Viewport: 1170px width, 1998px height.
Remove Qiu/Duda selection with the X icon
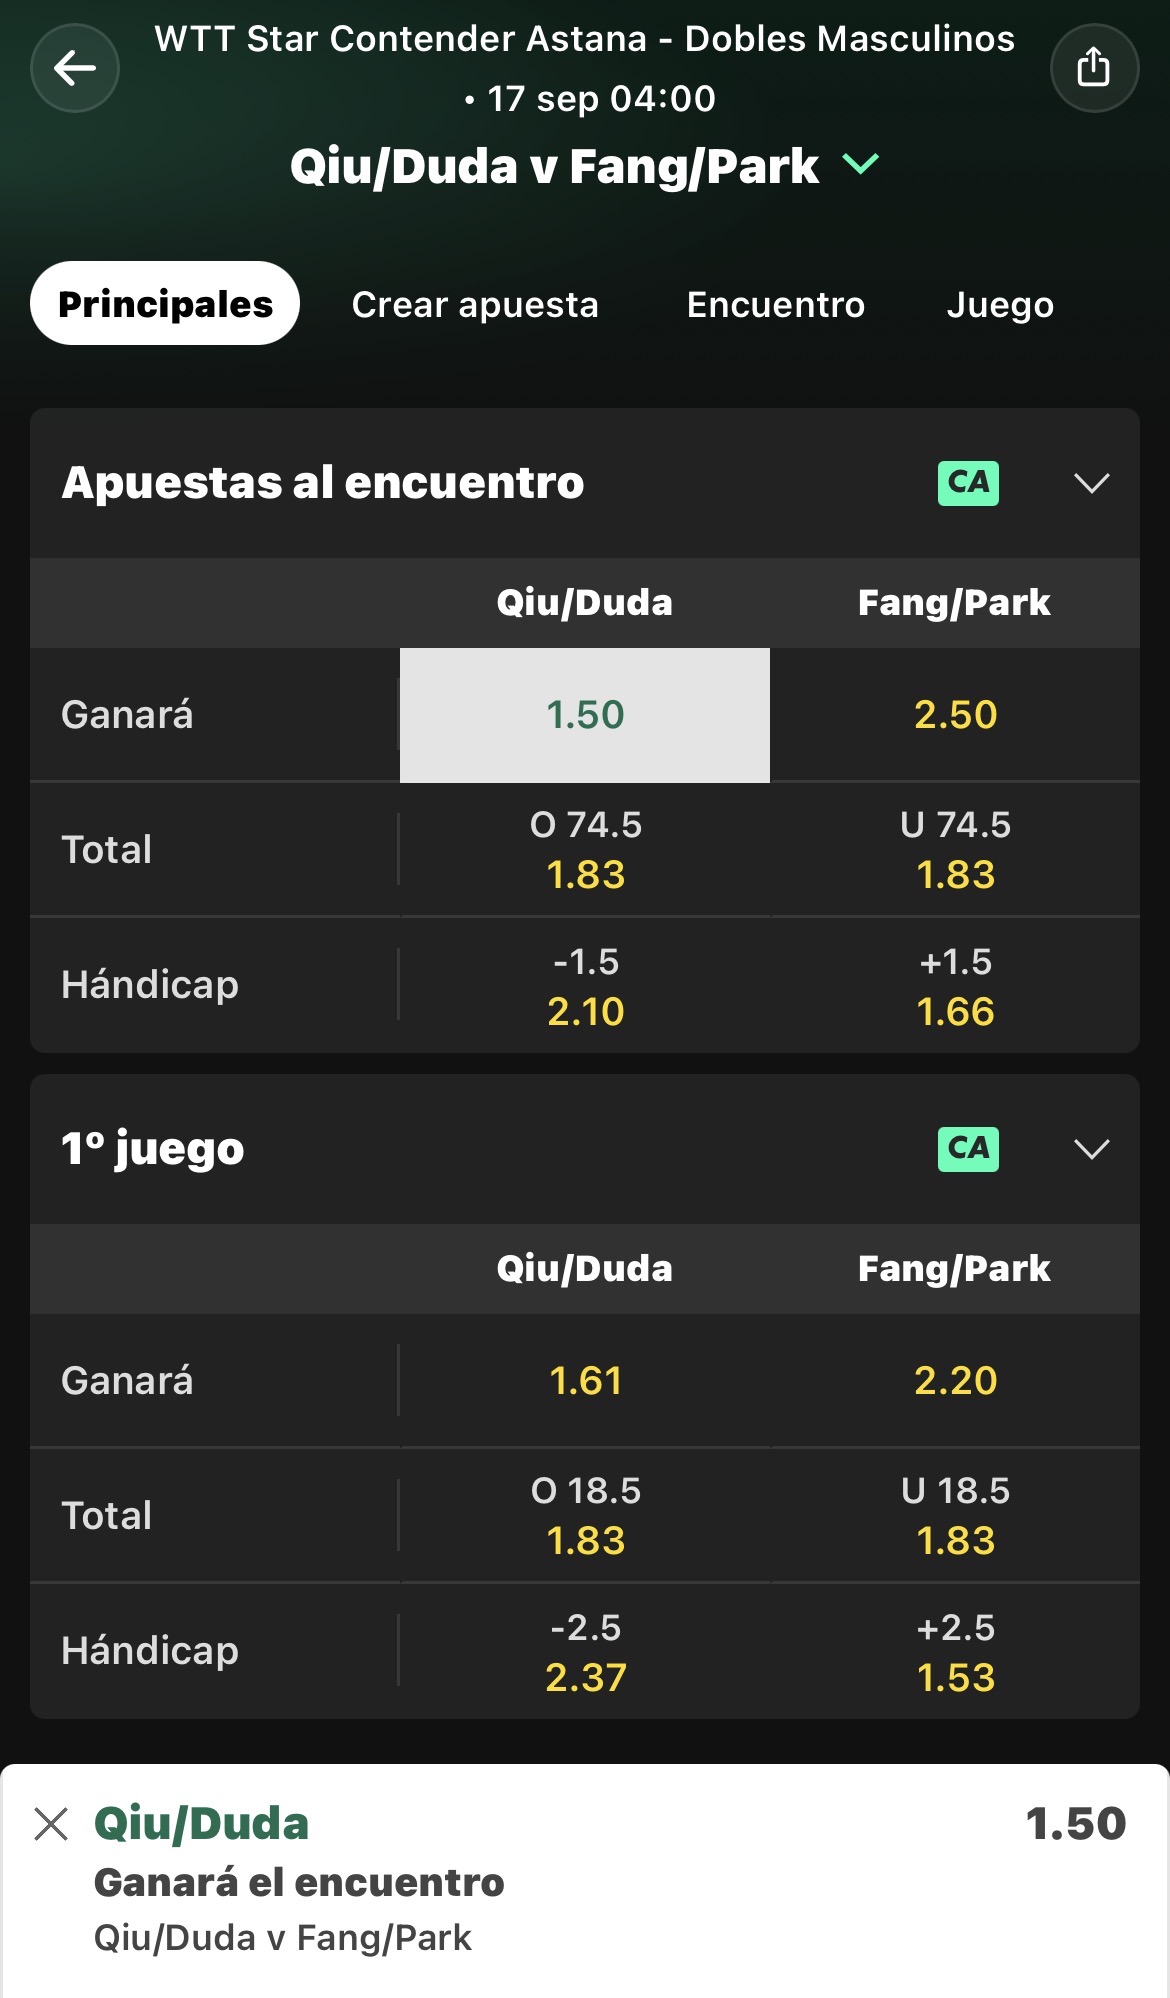click(51, 1824)
